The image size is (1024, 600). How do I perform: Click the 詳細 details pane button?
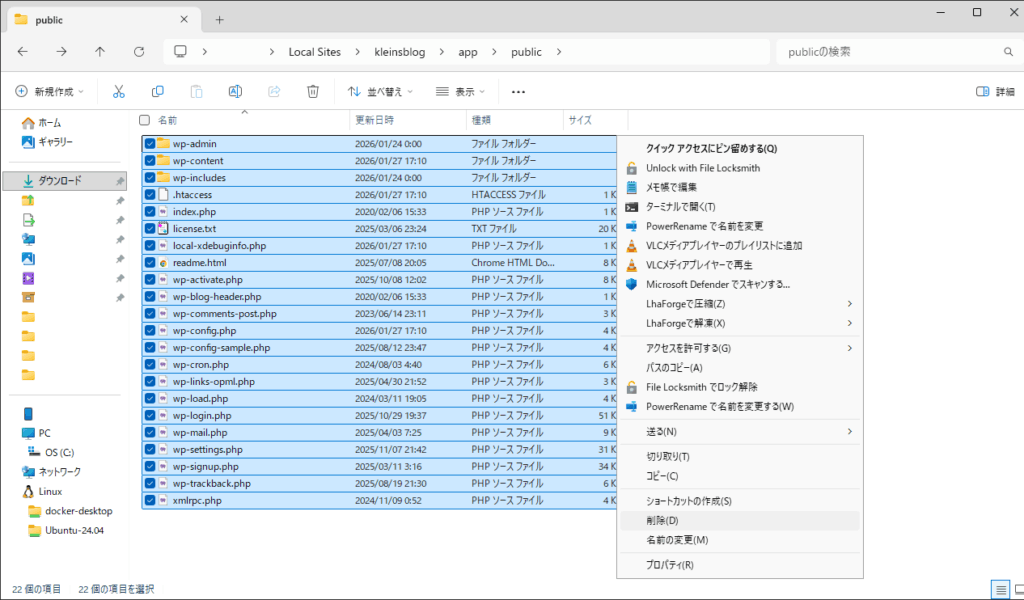pos(995,91)
